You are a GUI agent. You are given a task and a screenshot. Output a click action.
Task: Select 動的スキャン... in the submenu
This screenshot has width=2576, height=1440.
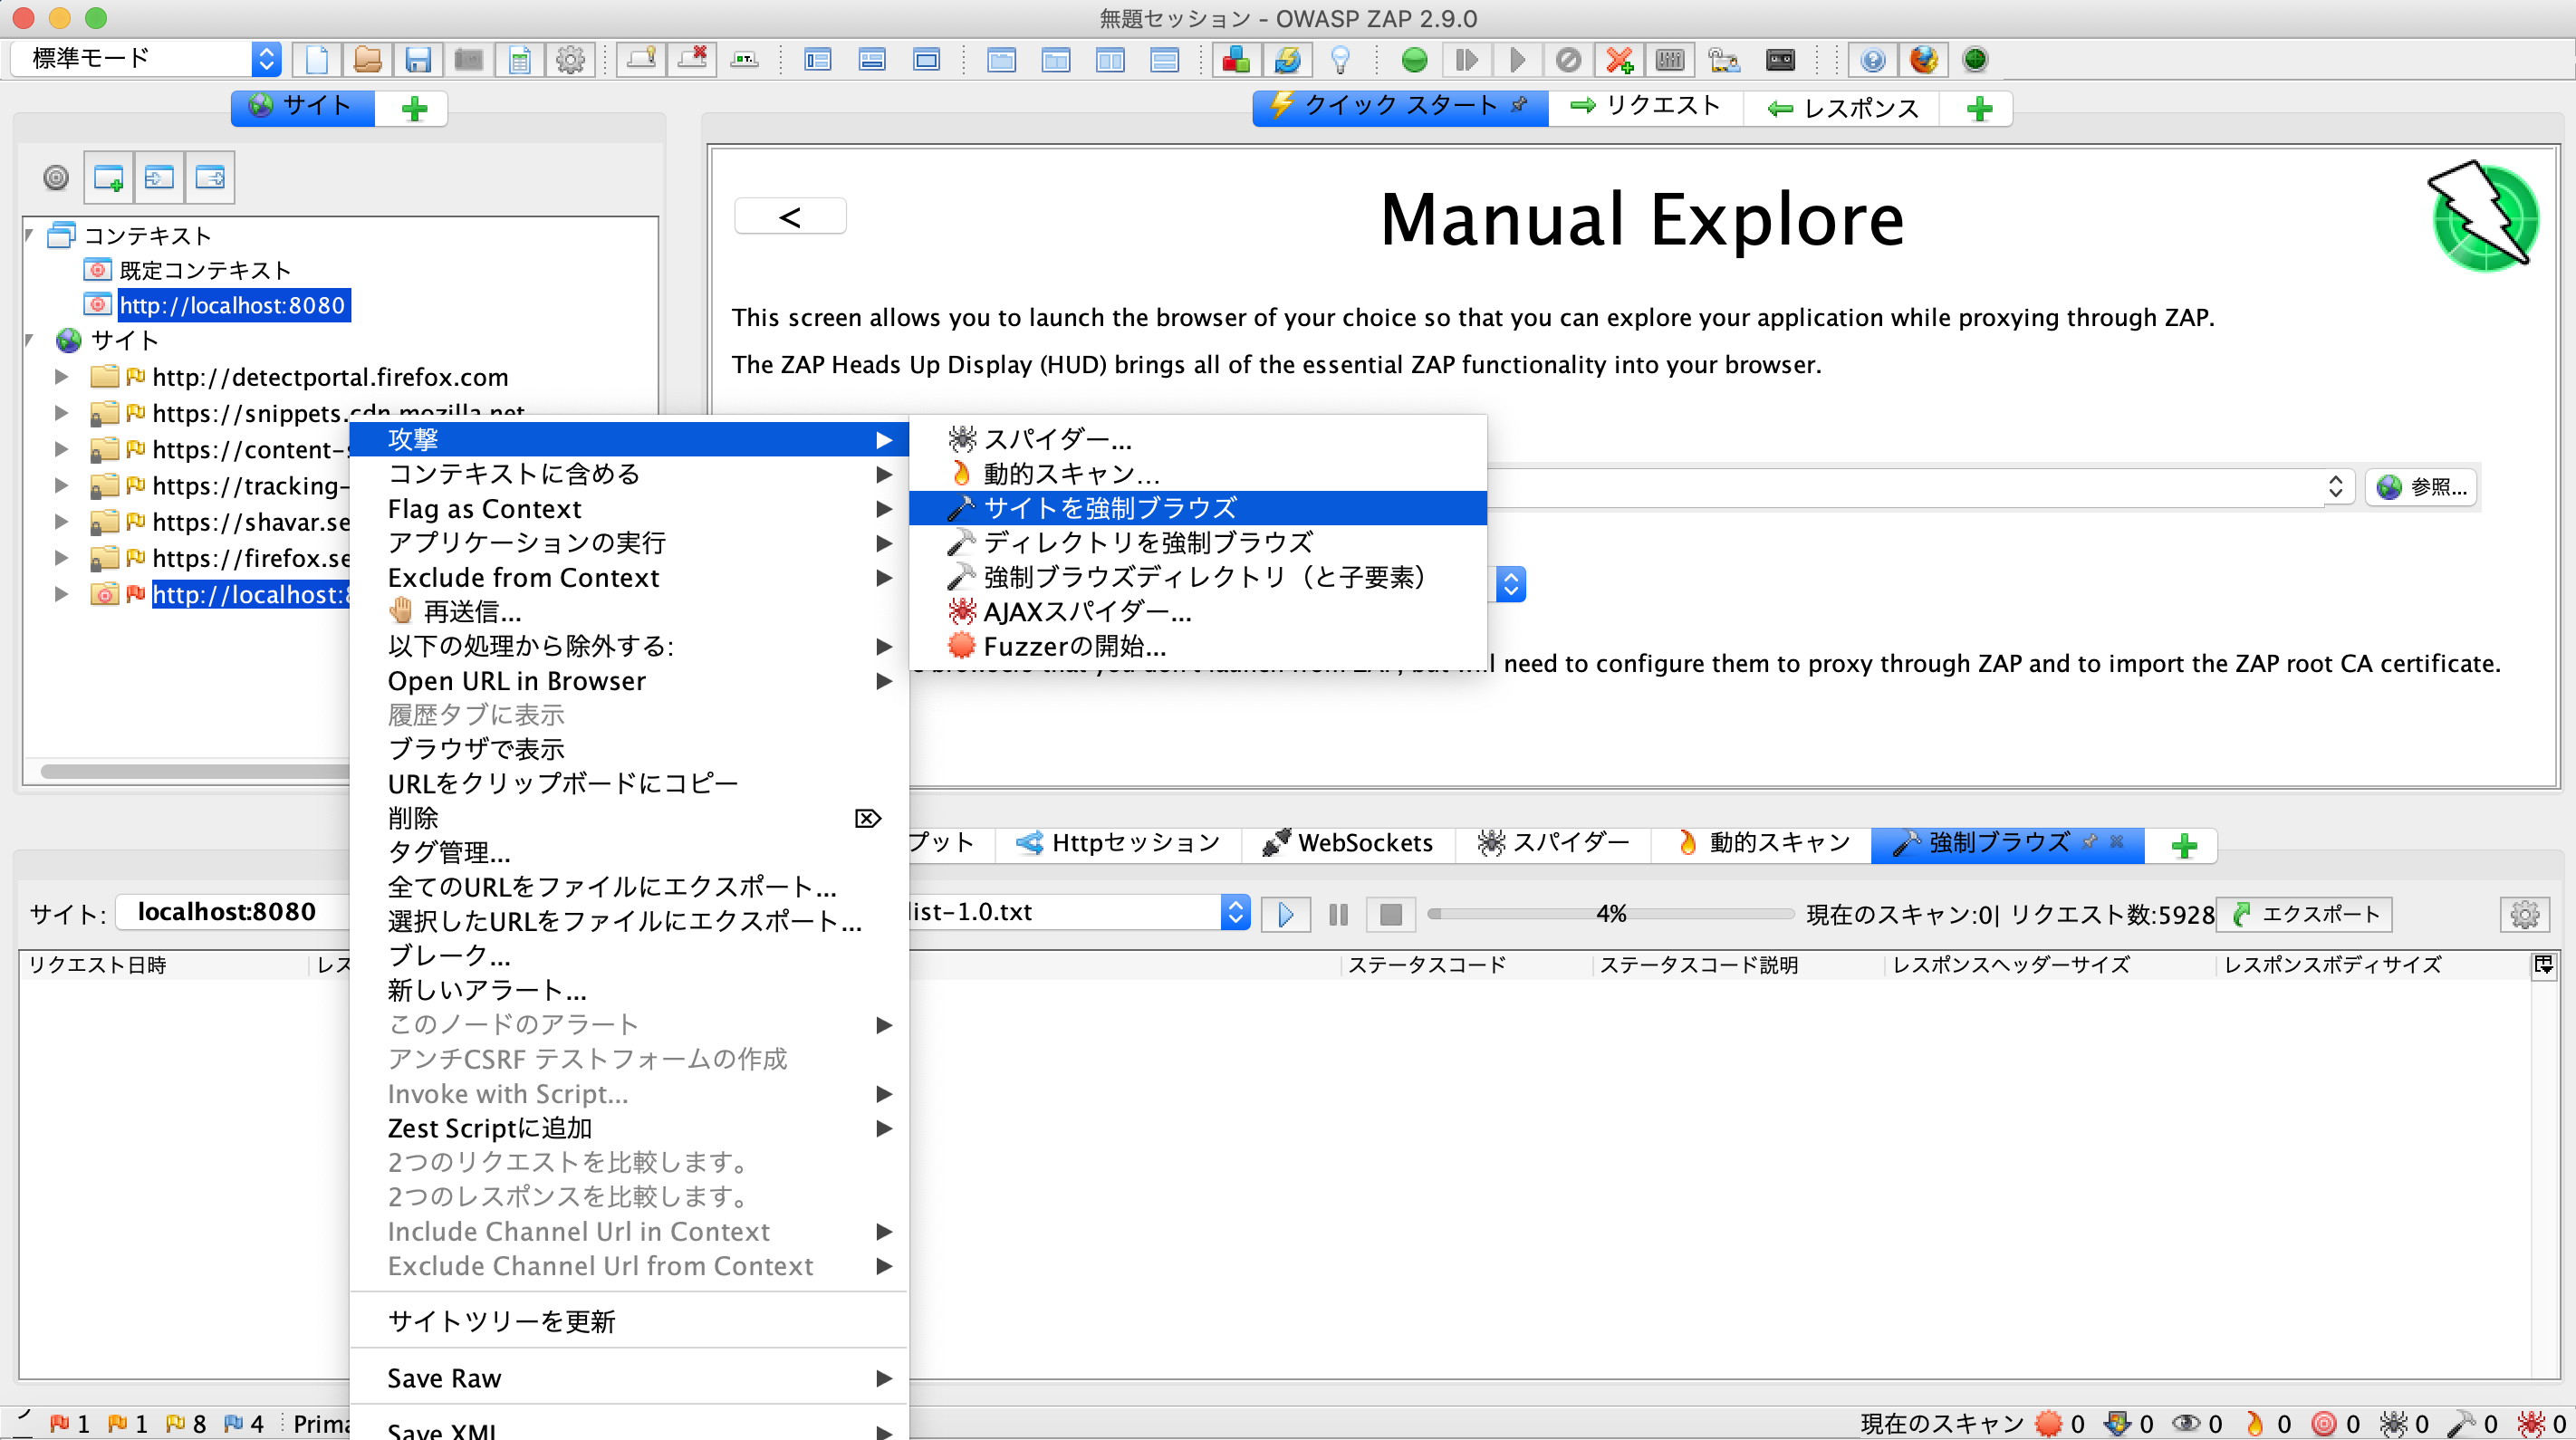point(1197,473)
